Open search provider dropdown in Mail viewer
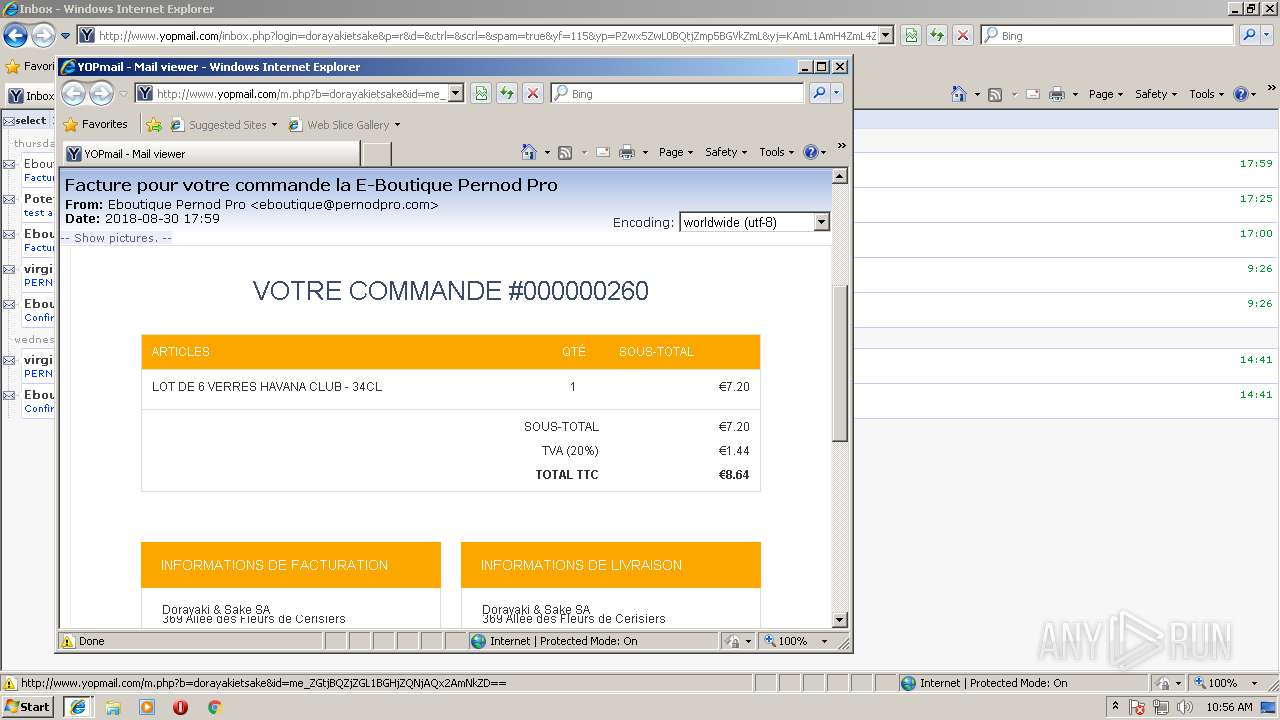The height and width of the screenshot is (720, 1280). pos(837,93)
